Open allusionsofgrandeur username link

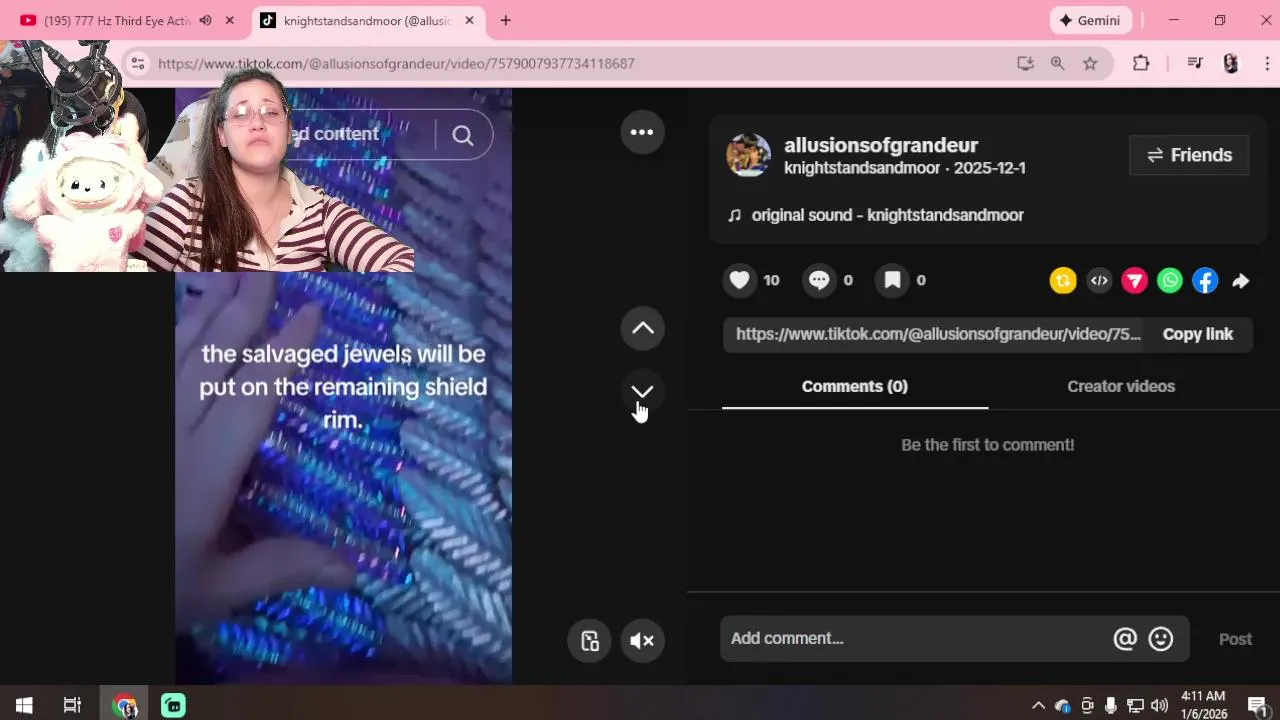tap(881, 145)
